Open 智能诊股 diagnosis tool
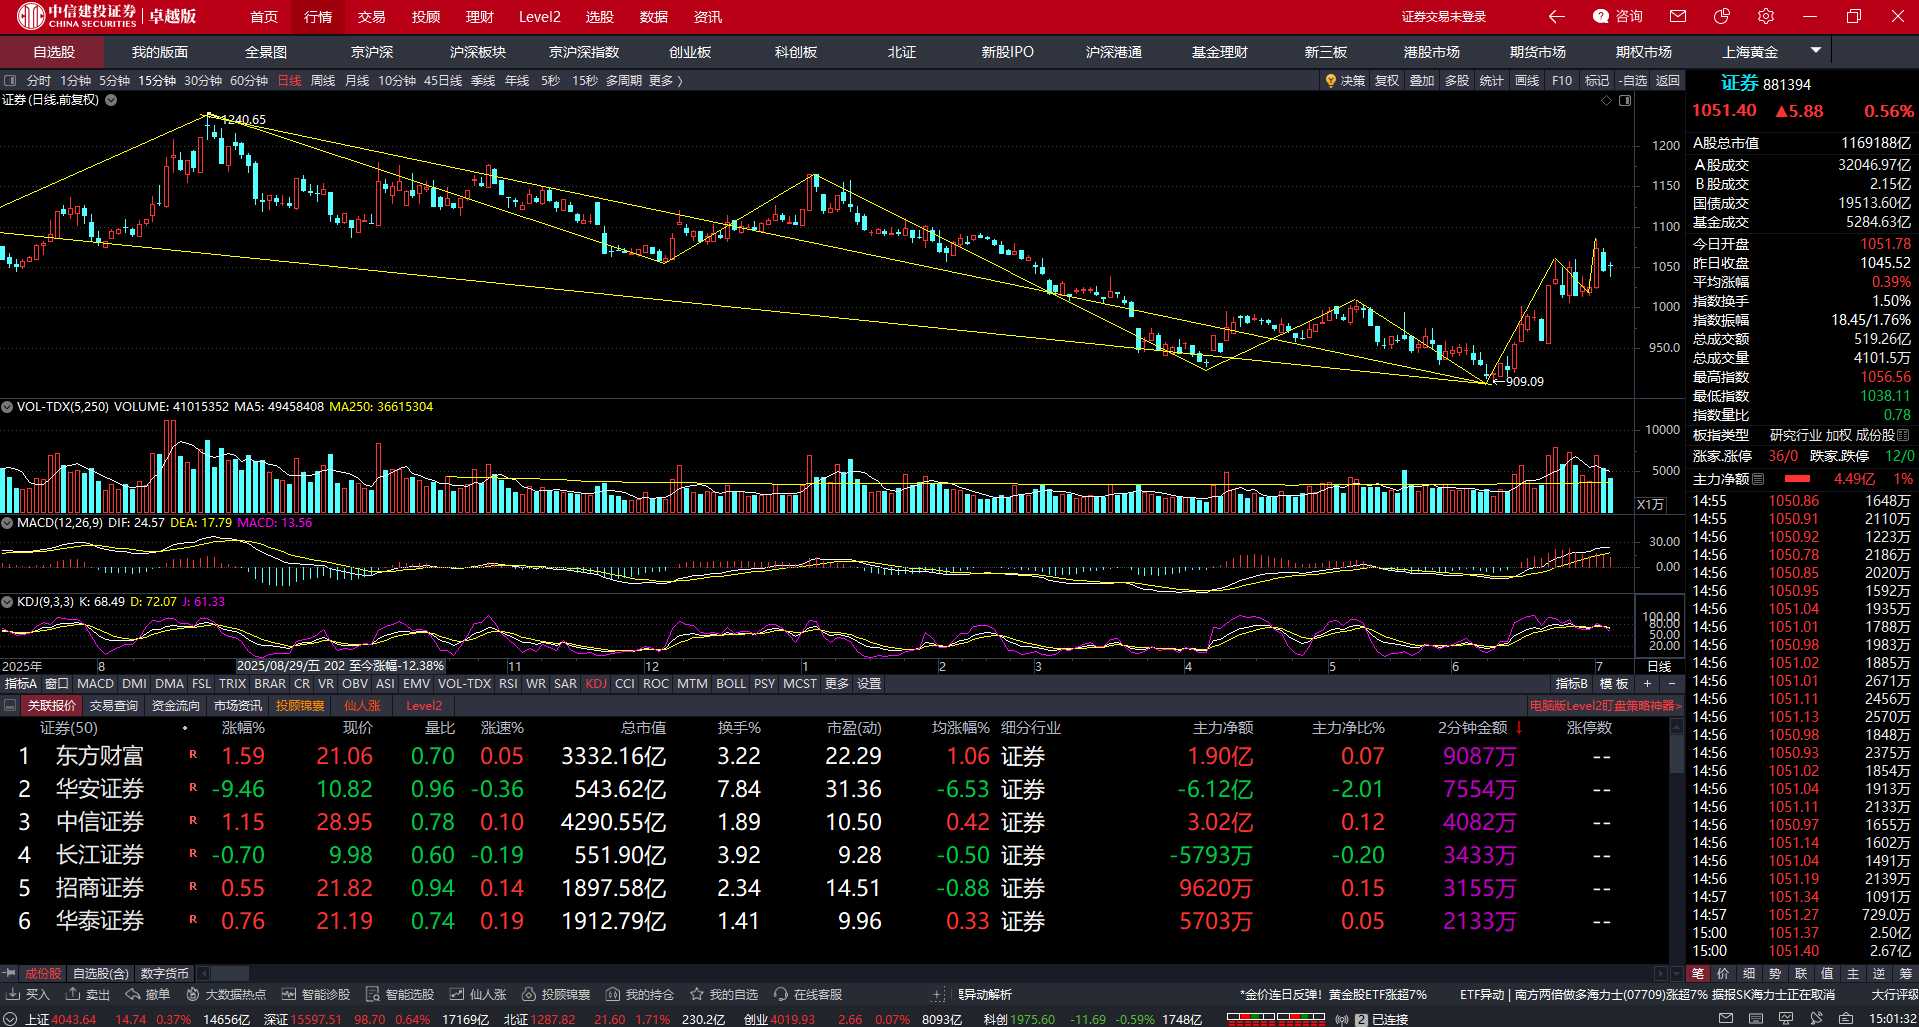Viewport: 1919px width, 1027px height. tap(316, 994)
